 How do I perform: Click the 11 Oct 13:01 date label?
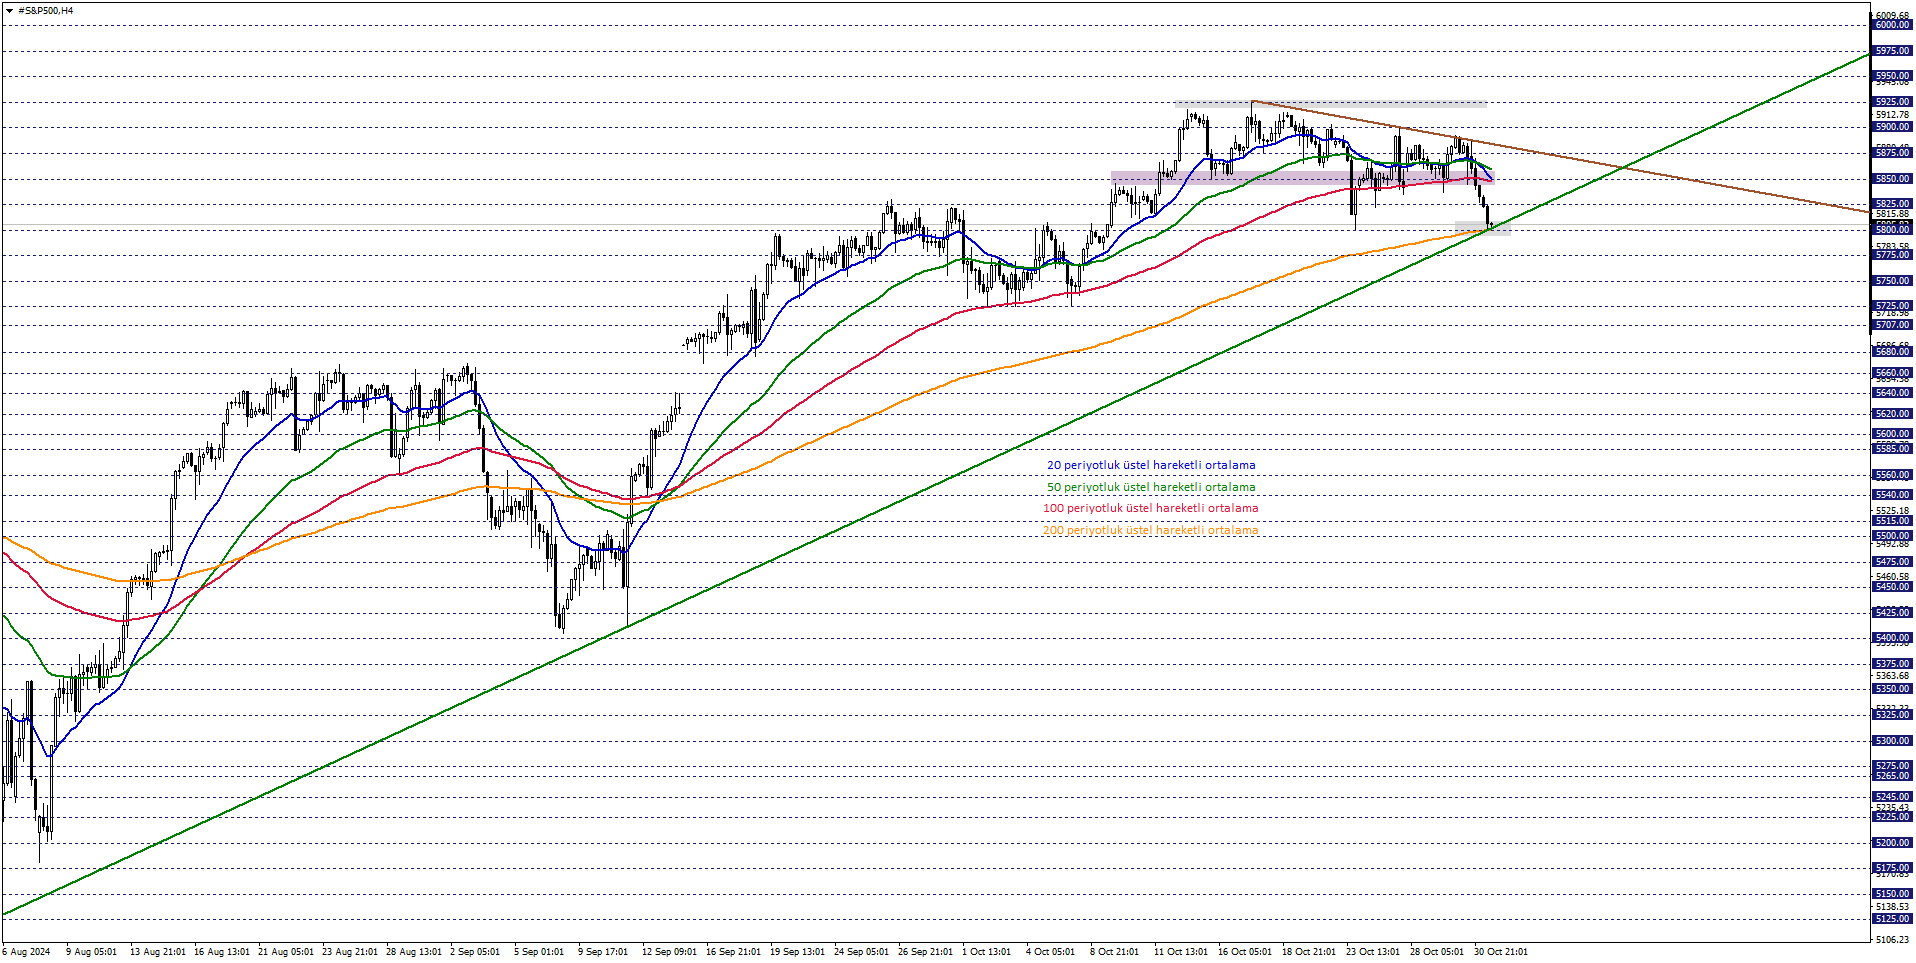pos(1181,952)
